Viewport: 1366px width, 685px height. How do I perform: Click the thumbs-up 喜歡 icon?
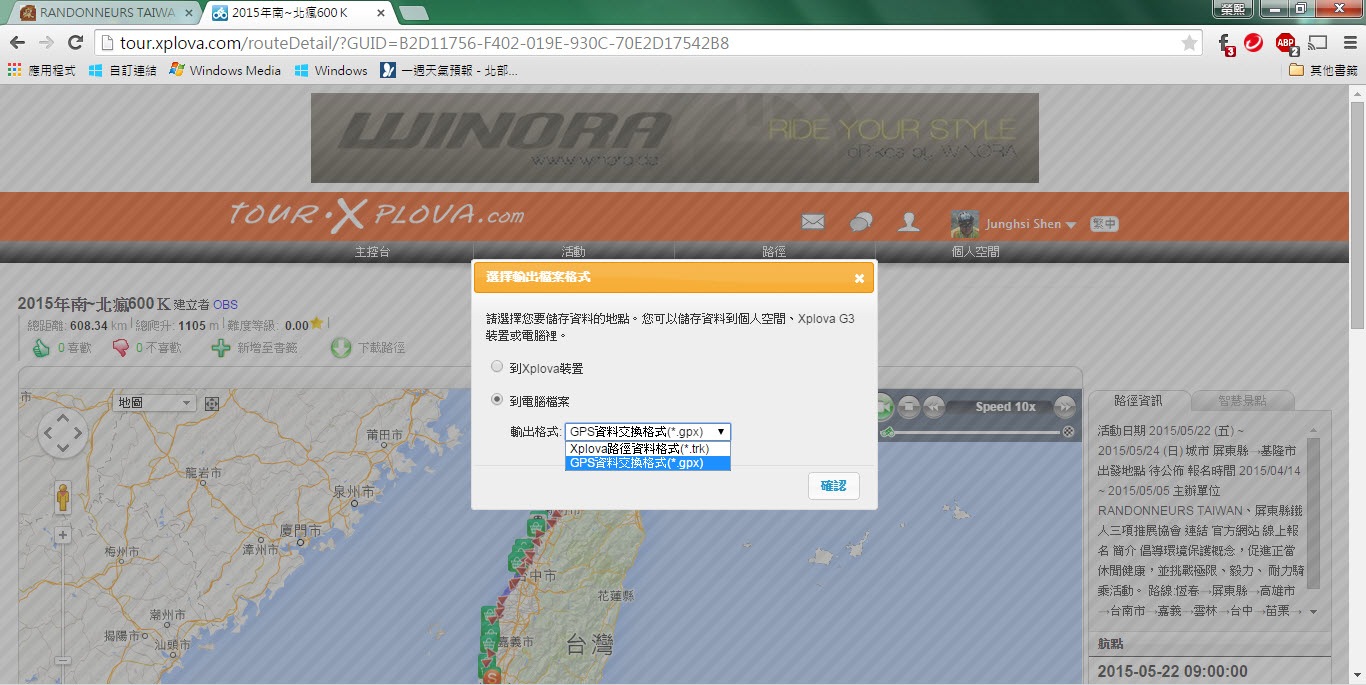tap(41, 348)
